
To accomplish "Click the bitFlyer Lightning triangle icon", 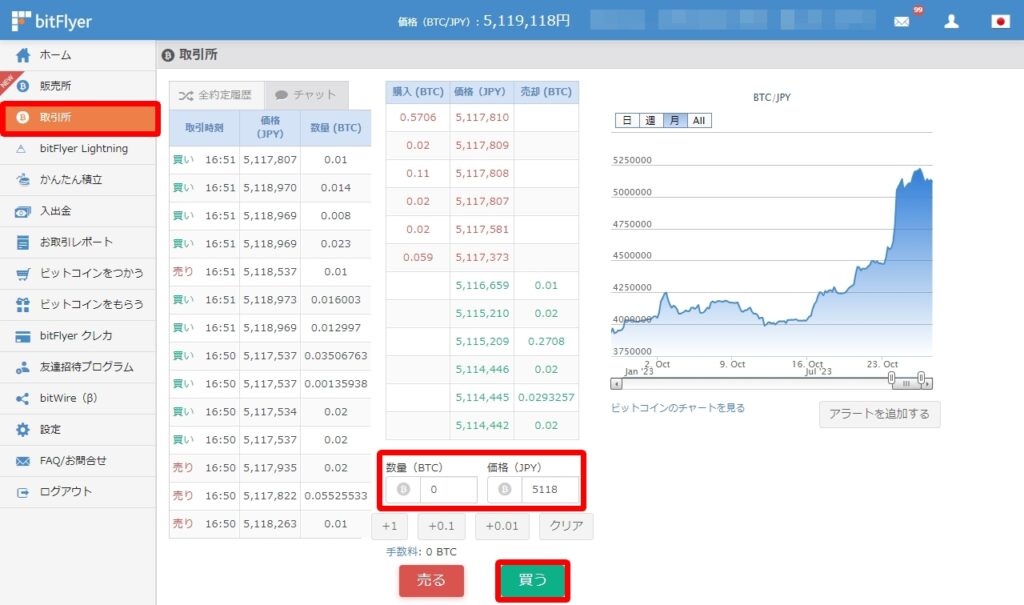I will coord(21,148).
